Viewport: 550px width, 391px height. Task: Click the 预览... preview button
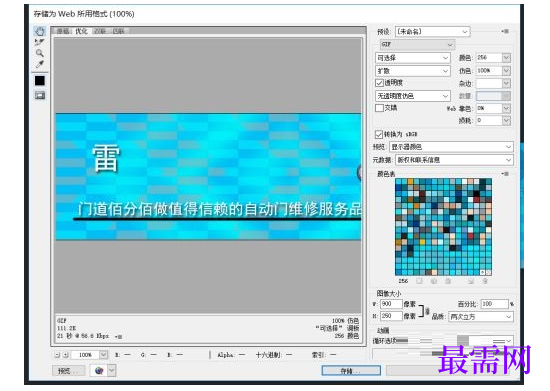pos(68,371)
